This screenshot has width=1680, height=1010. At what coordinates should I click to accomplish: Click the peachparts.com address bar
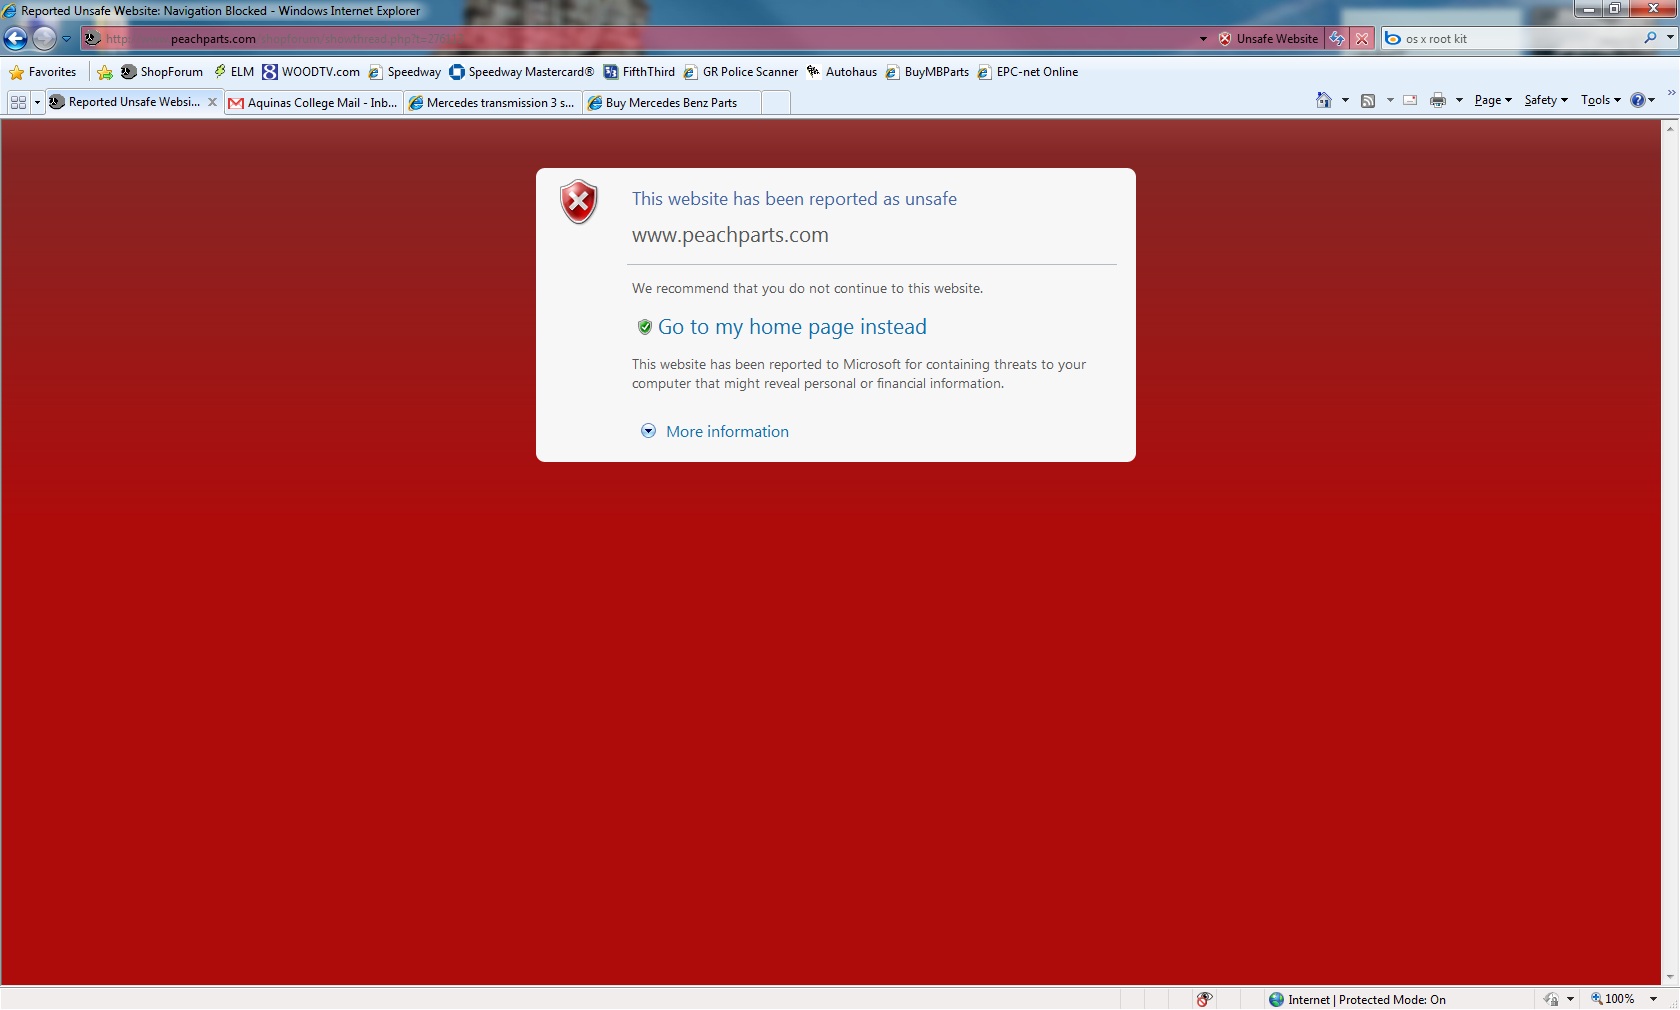click(x=640, y=39)
